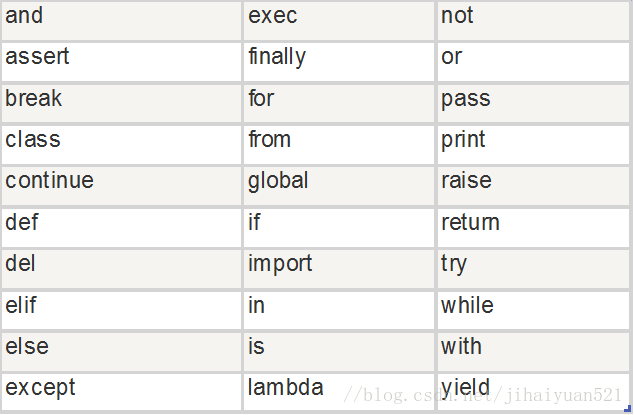Click the 'global' keyword cell

[339, 186]
